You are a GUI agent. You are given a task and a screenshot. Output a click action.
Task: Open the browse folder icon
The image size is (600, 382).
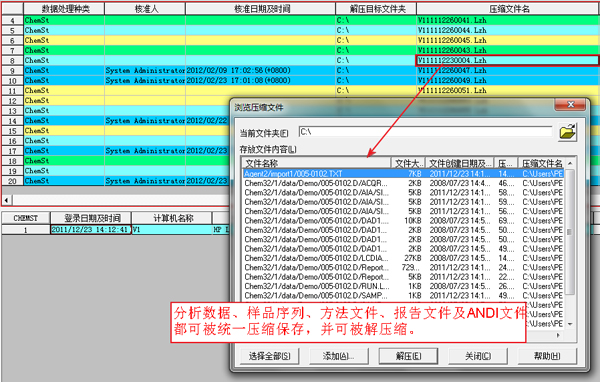(567, 132)
